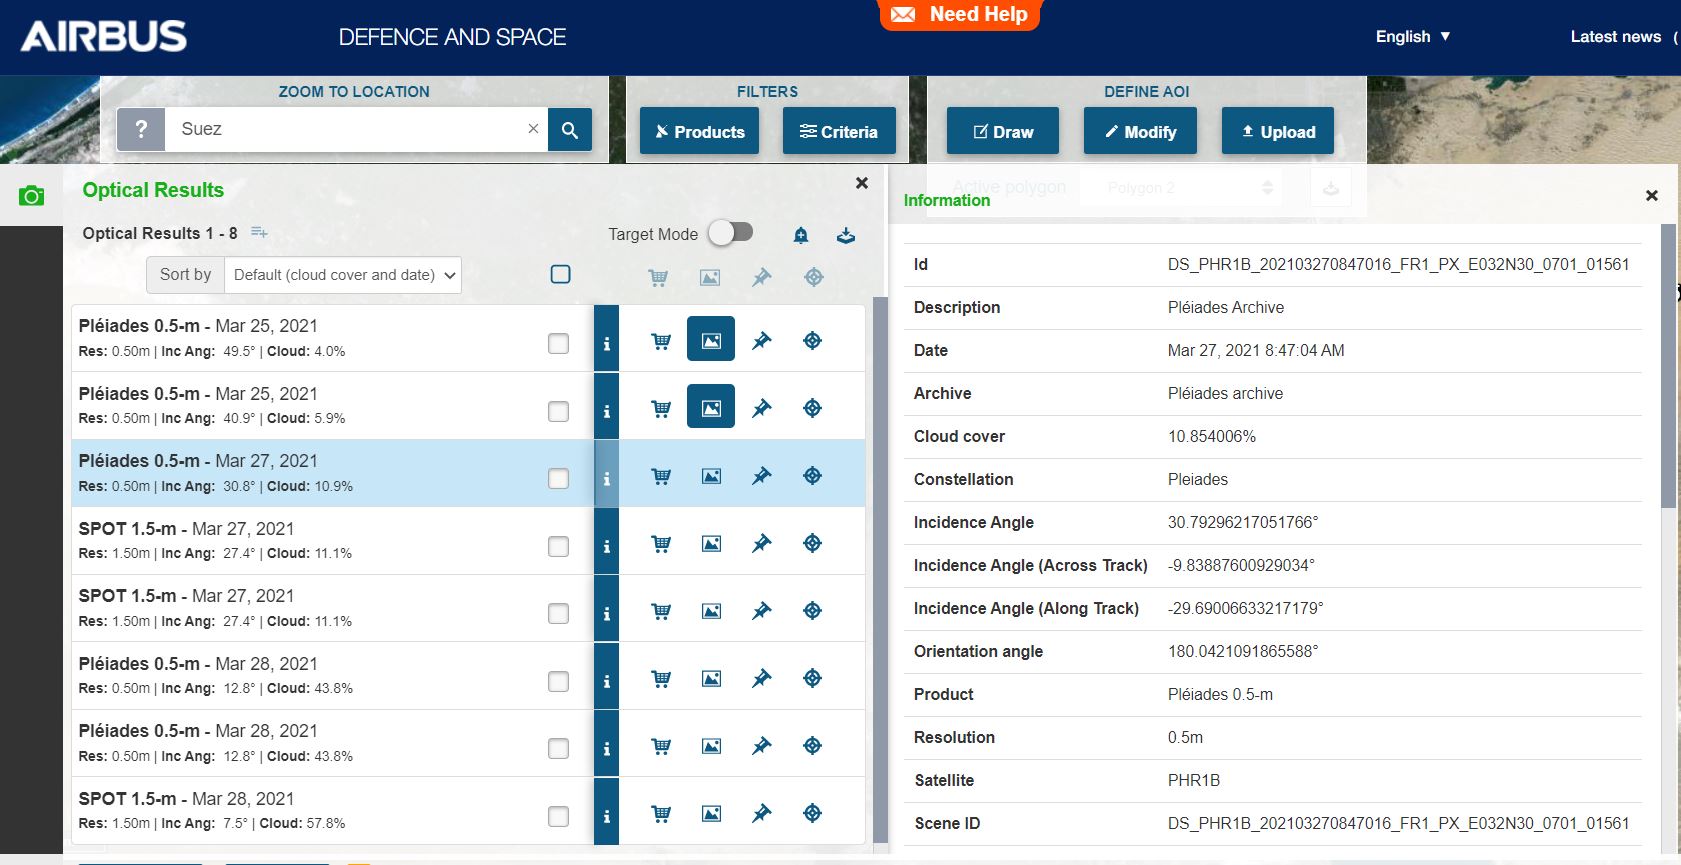Viewport: 1681px width, 865px height.
Task: Click the search magnifier button for Suez
Action: [x=570, y=130]
